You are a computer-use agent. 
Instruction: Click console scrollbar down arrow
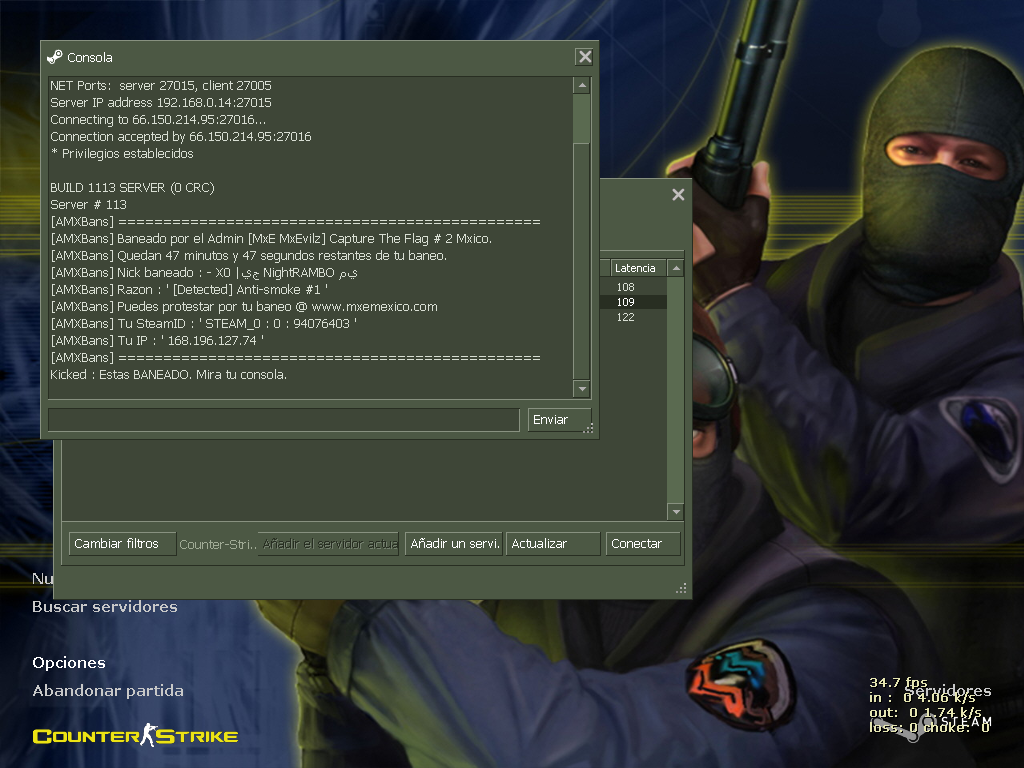click(582, 389)
